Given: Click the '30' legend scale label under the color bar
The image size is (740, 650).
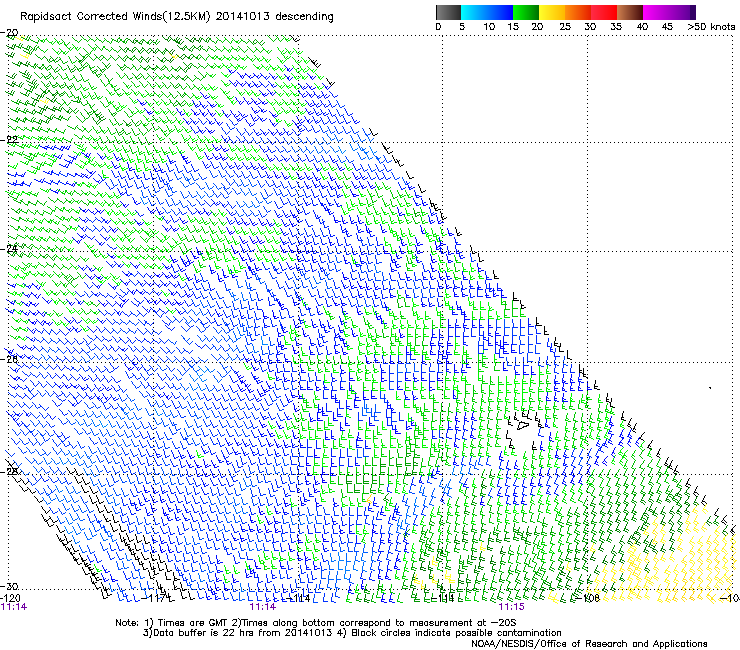Looking at the screenshot, I should pyautogui.click(x=590, y=27).
